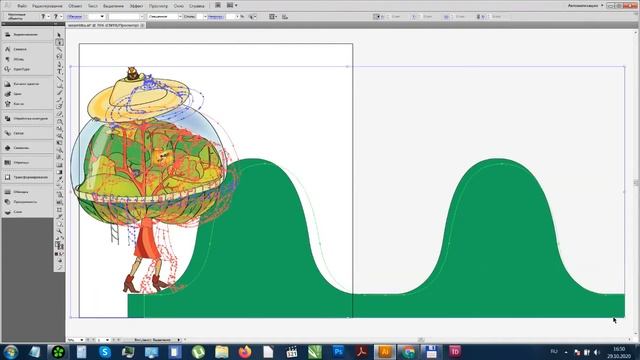Open the Выделение menu
This screenshot has height=360, width=640.
pyautogui.click(x=113, y=6)
